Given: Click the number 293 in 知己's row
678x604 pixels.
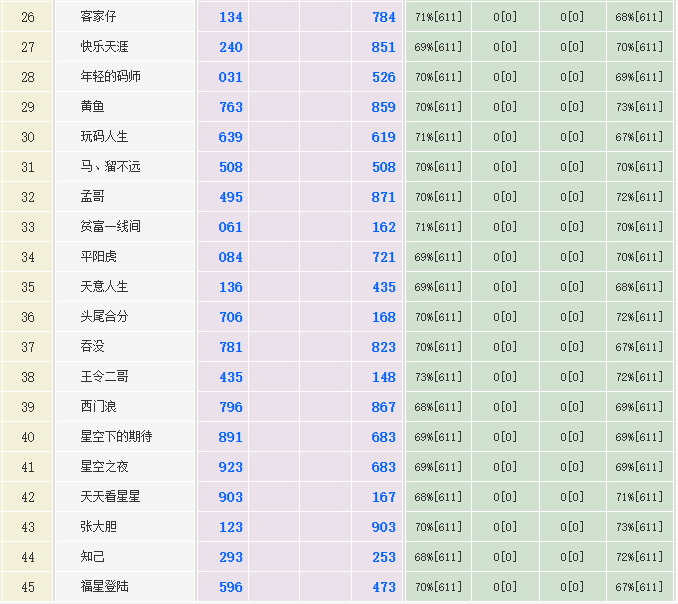Looking at the screenshot, I should click(x=231, y=557).
